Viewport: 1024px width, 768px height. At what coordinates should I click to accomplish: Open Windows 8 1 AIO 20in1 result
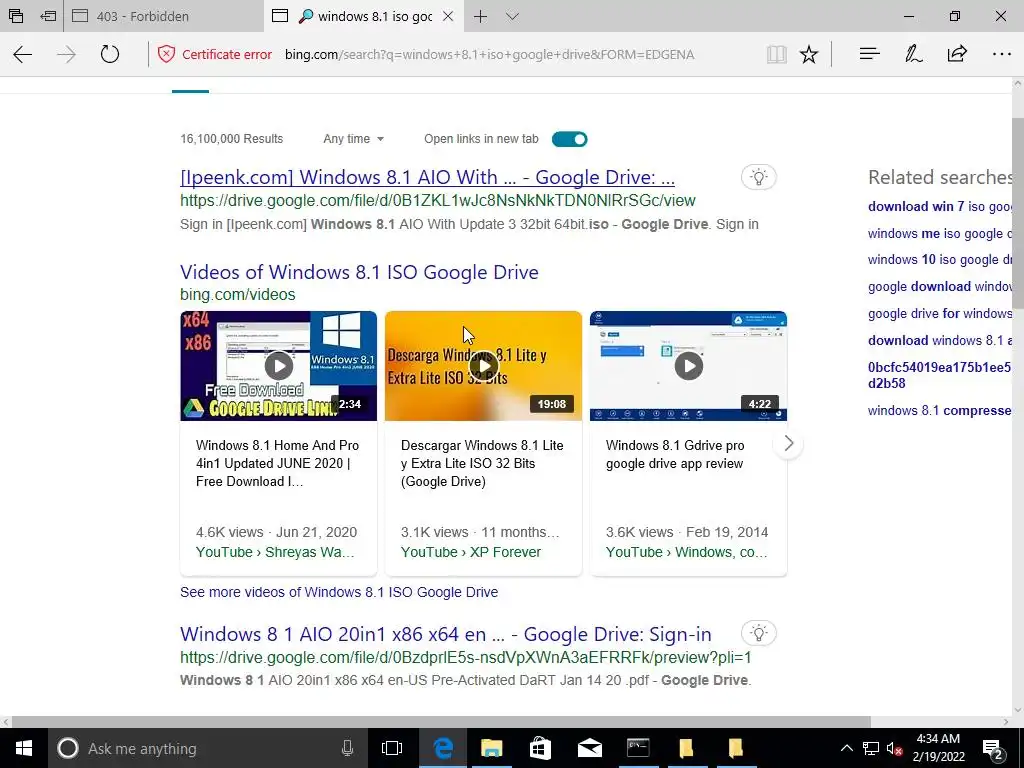pyautogui.click(x=445, y=634)
